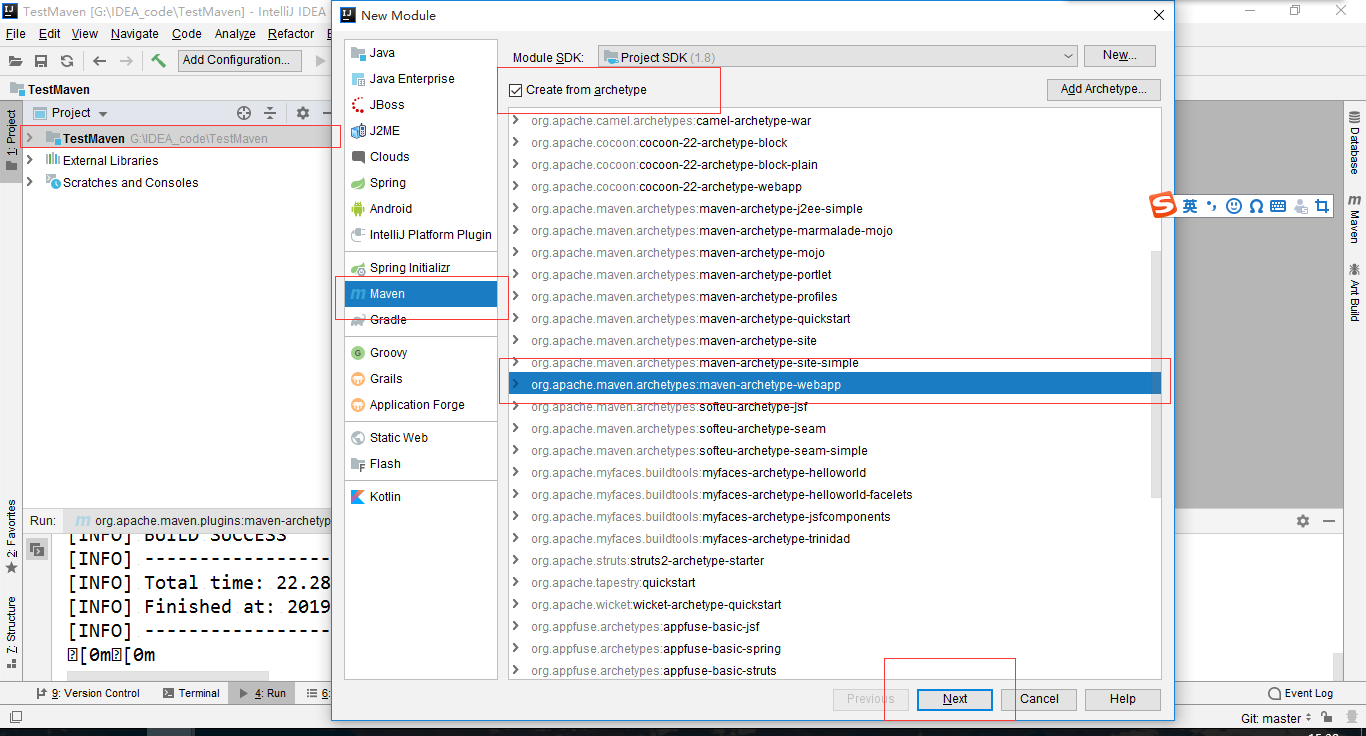
Task: Click the Build Project hammer icon
Action: coord(158,60)
